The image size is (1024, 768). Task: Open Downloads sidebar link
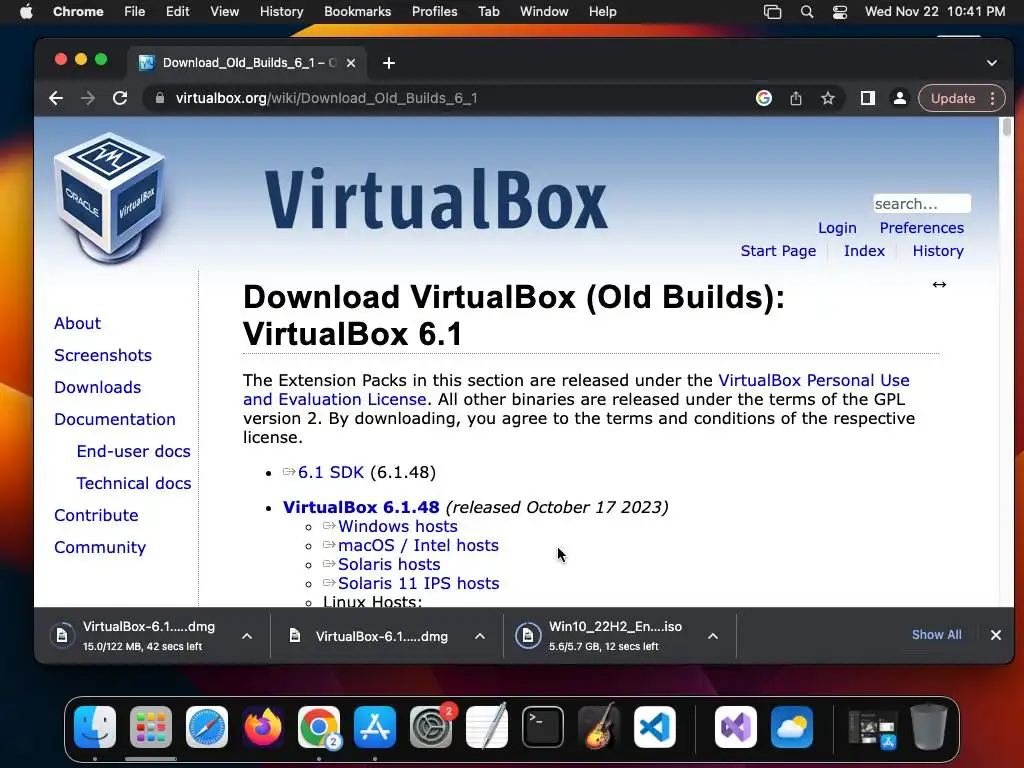click(x=97, y=387)
